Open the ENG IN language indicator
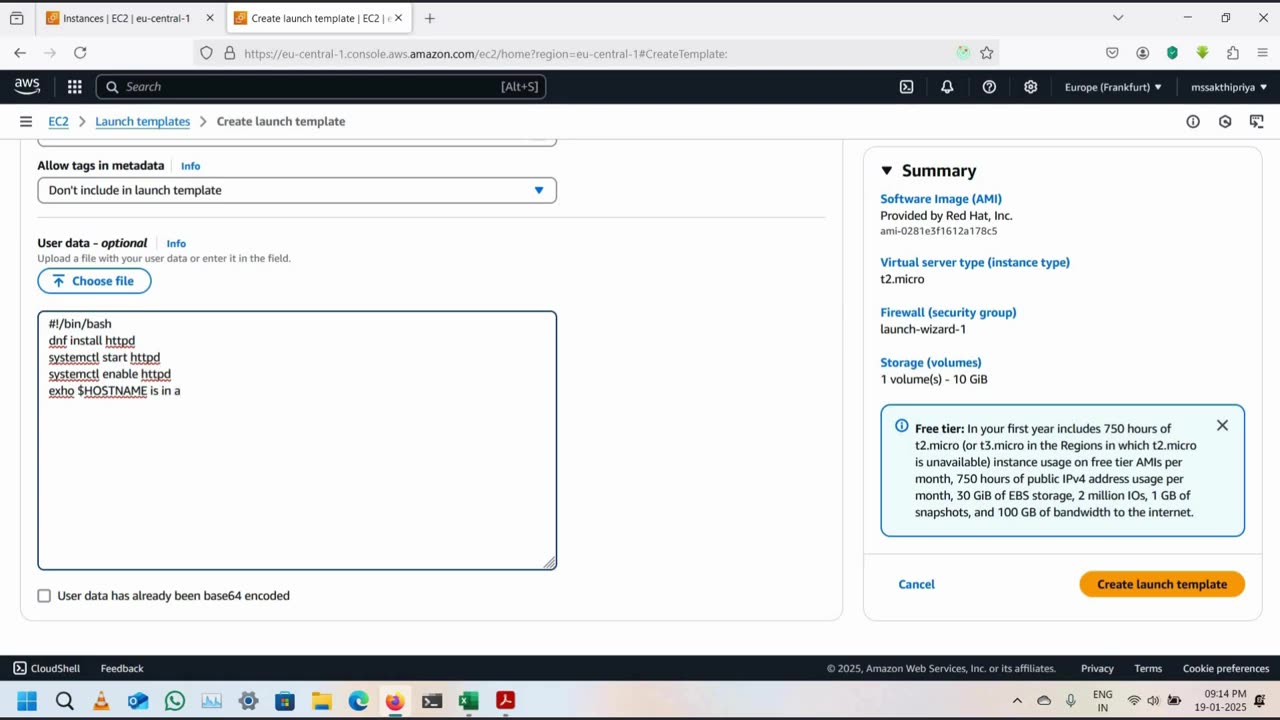Image resolution: width=1280 pixels, height=720 pixels. pyautogui.click(x=1102, y=701)
